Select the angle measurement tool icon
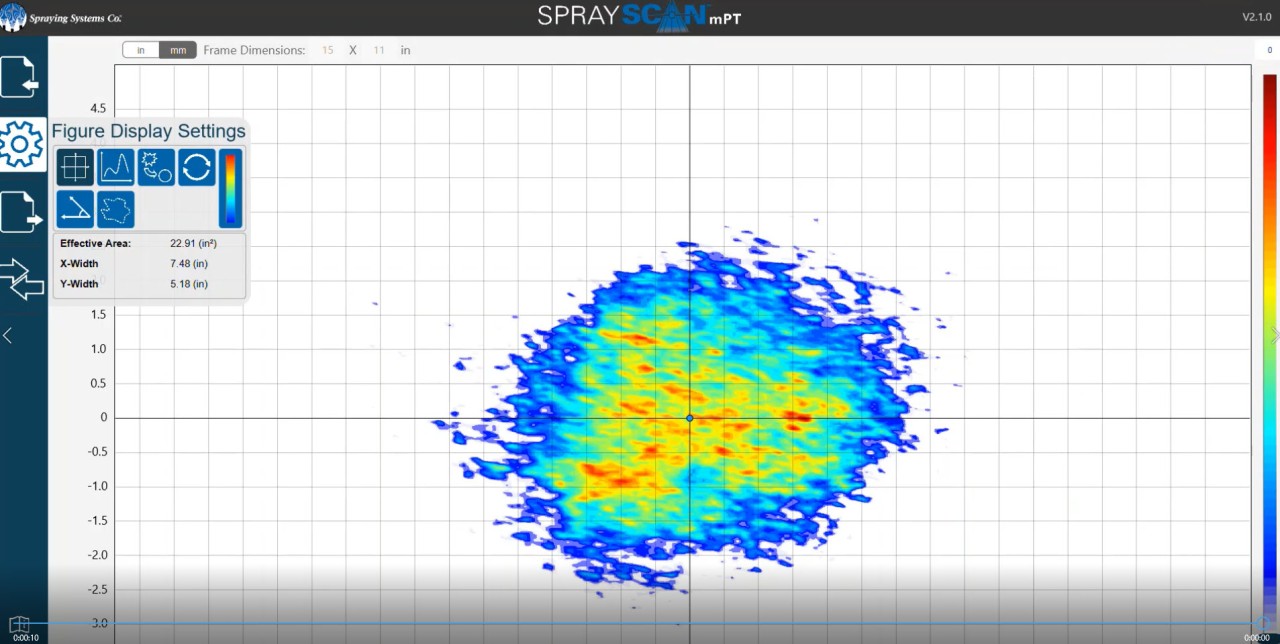This screenshot has height=644, width=1280. click(75, 208)
